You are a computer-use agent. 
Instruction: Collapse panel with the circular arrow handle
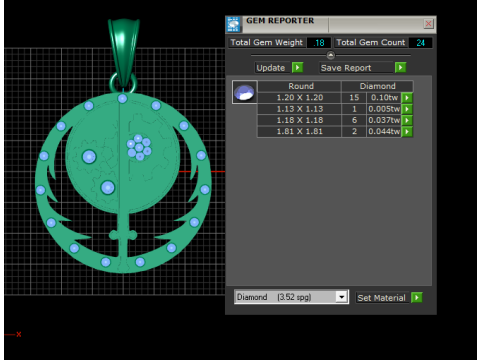[330, 55]
